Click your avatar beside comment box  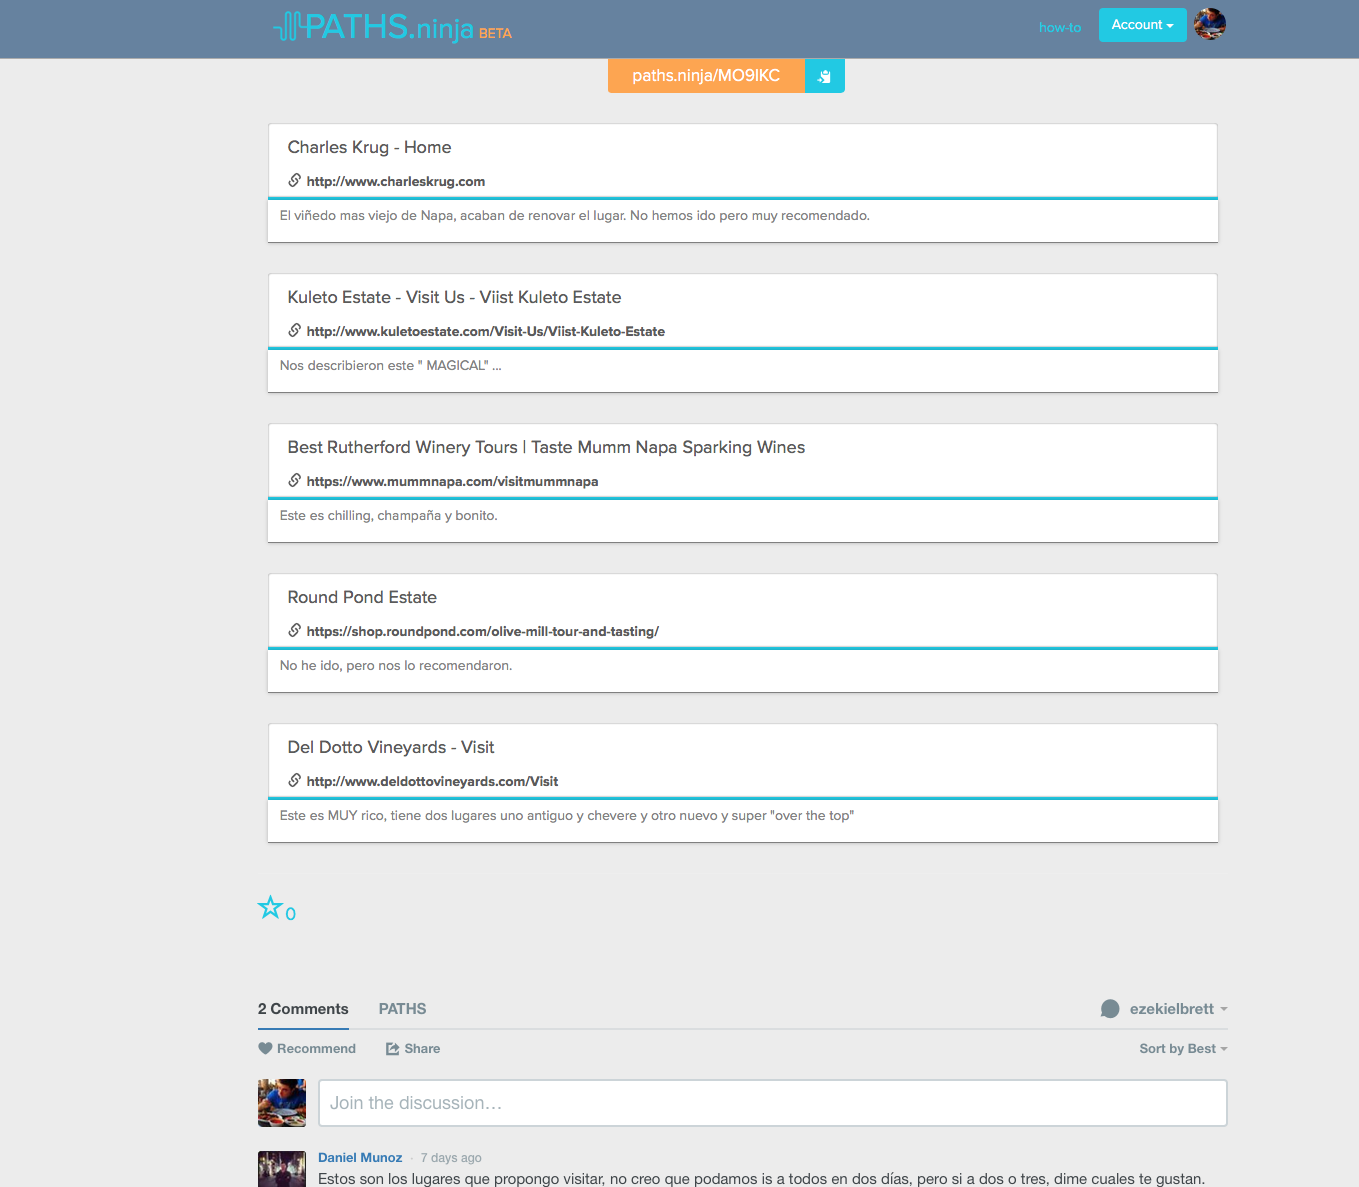[x=282, y=1103]
